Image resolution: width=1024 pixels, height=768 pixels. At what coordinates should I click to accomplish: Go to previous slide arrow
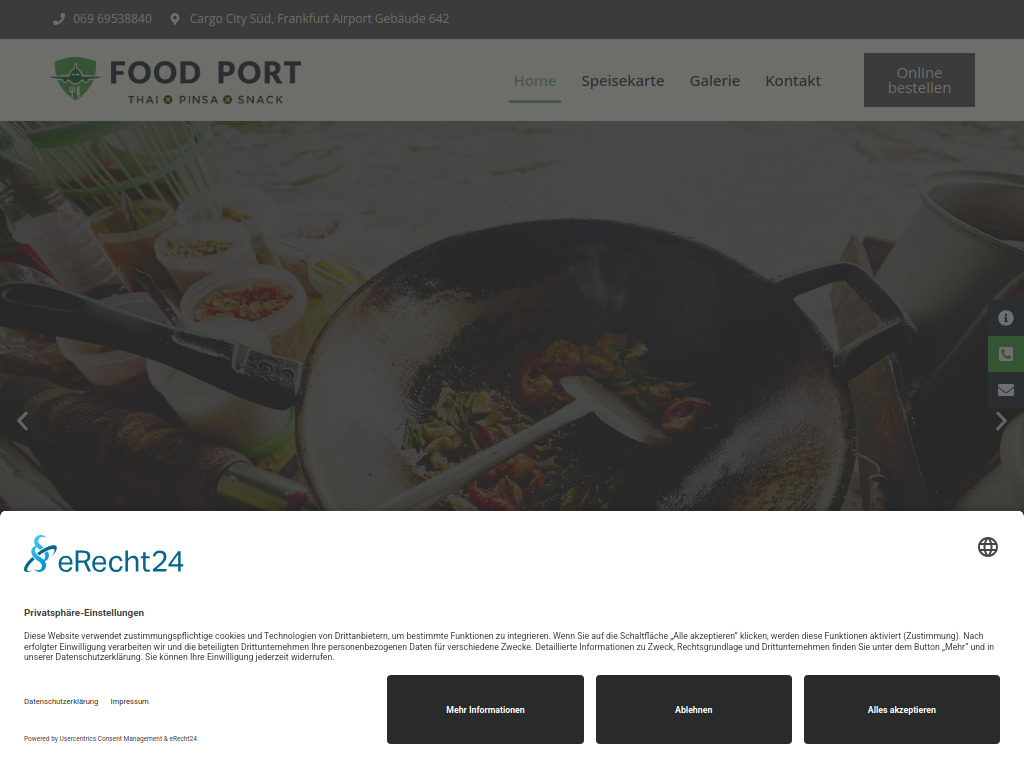[22, 421]
